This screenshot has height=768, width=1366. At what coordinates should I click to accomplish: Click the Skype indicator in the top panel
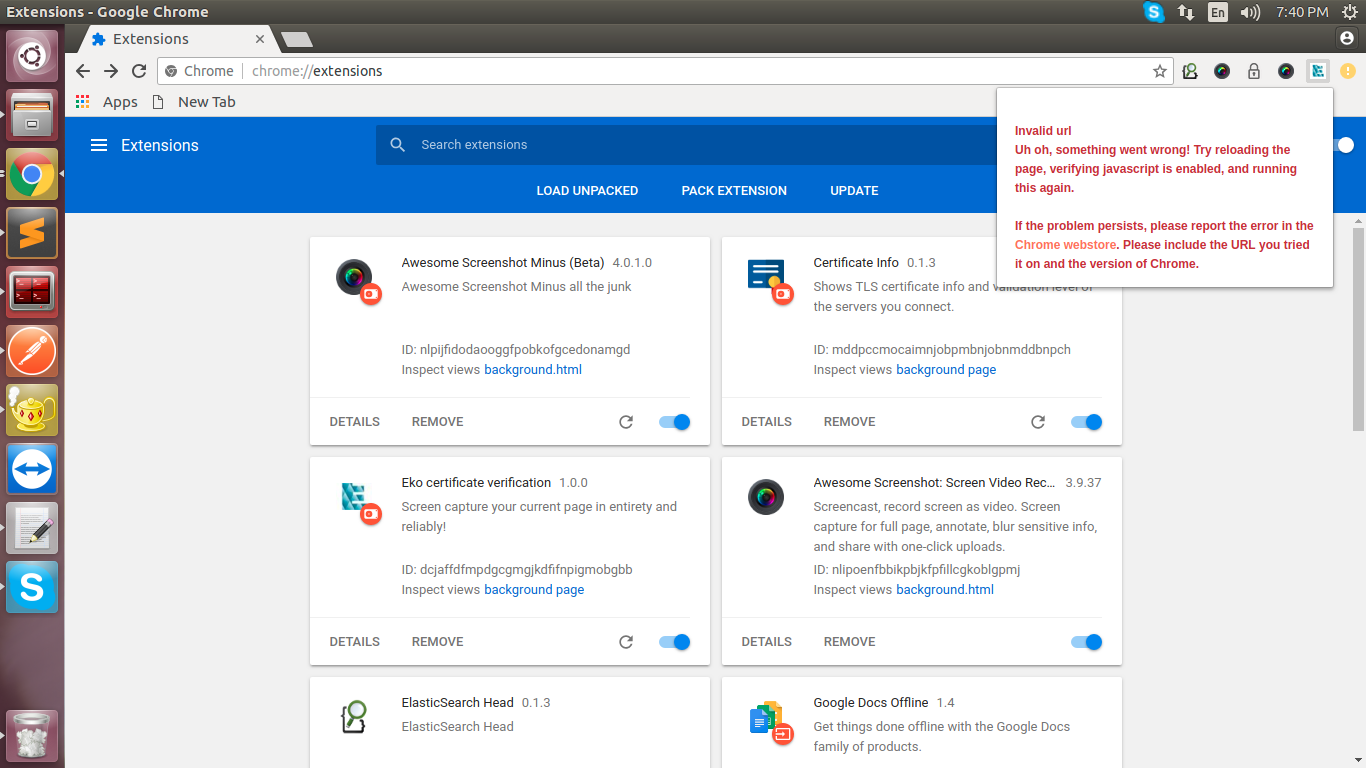1154,12
